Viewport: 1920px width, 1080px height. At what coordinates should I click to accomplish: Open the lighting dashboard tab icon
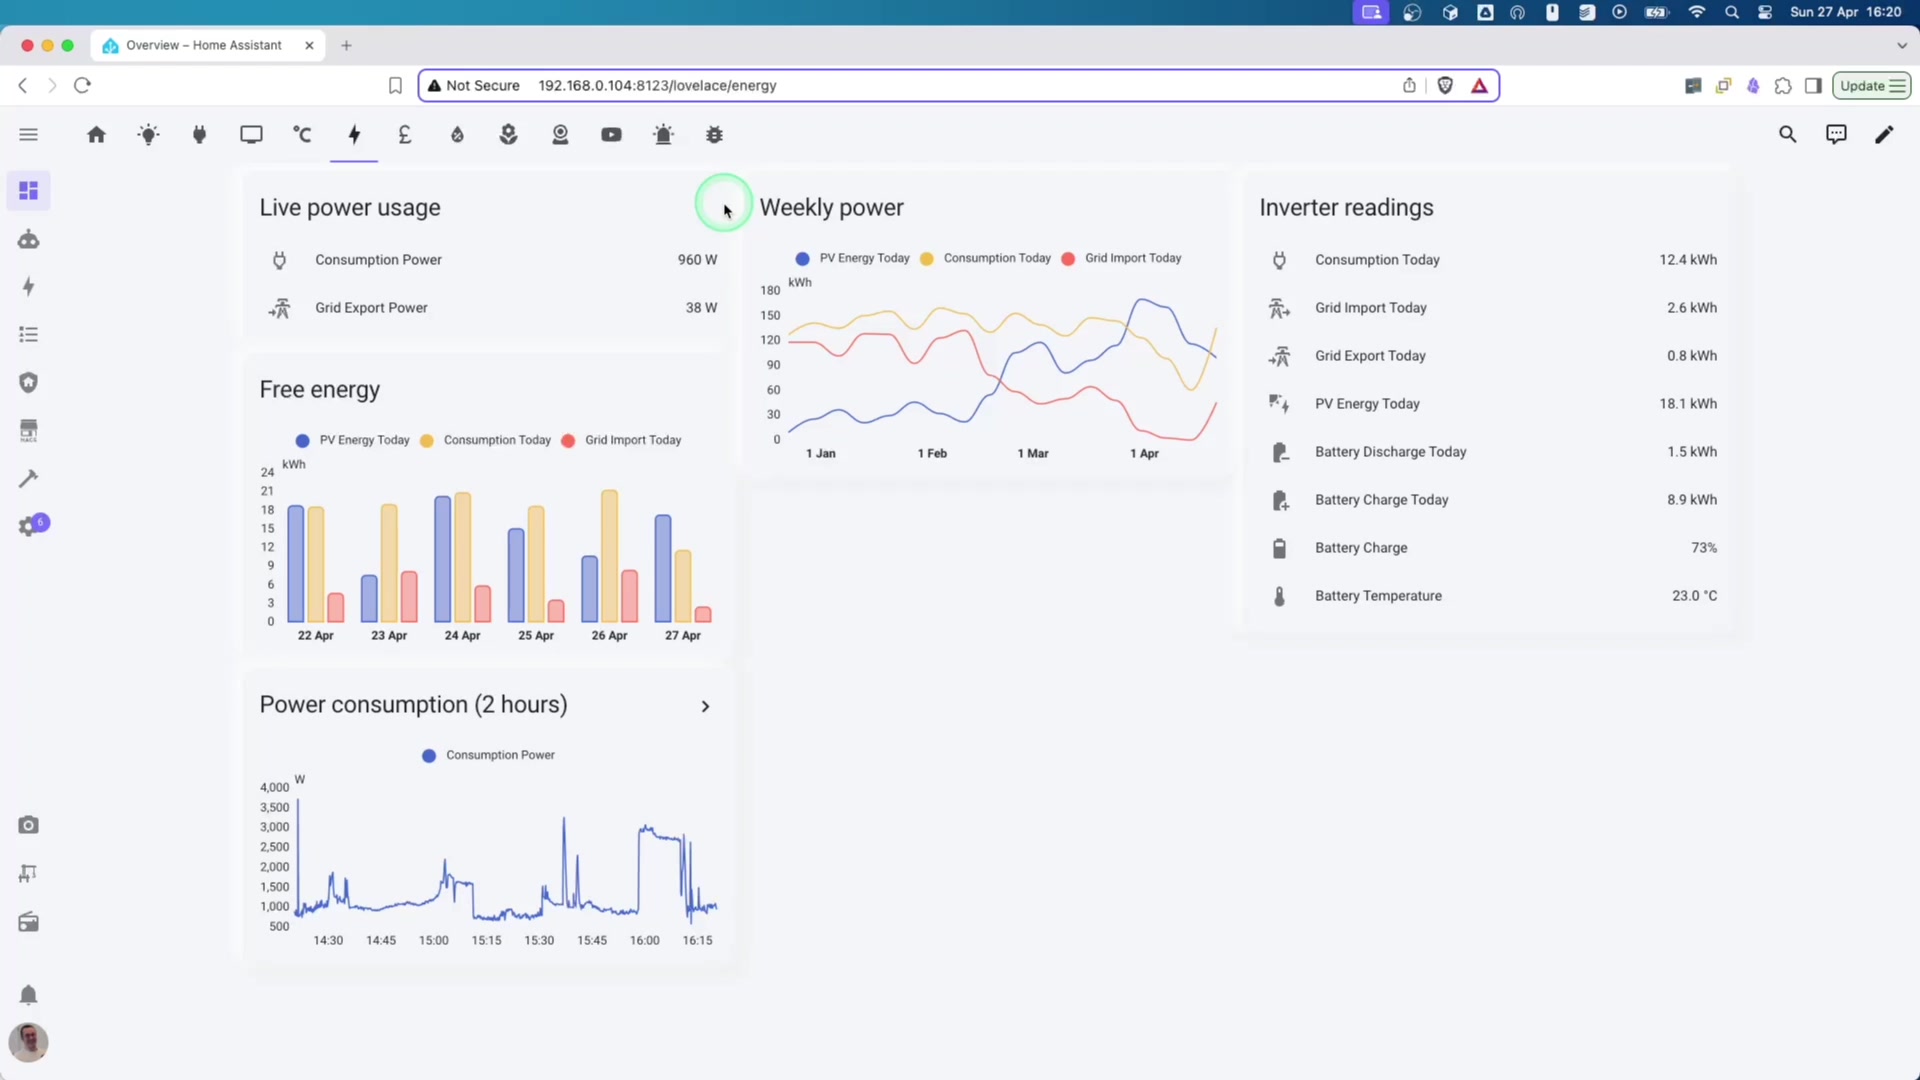click(x=148, y=134)
